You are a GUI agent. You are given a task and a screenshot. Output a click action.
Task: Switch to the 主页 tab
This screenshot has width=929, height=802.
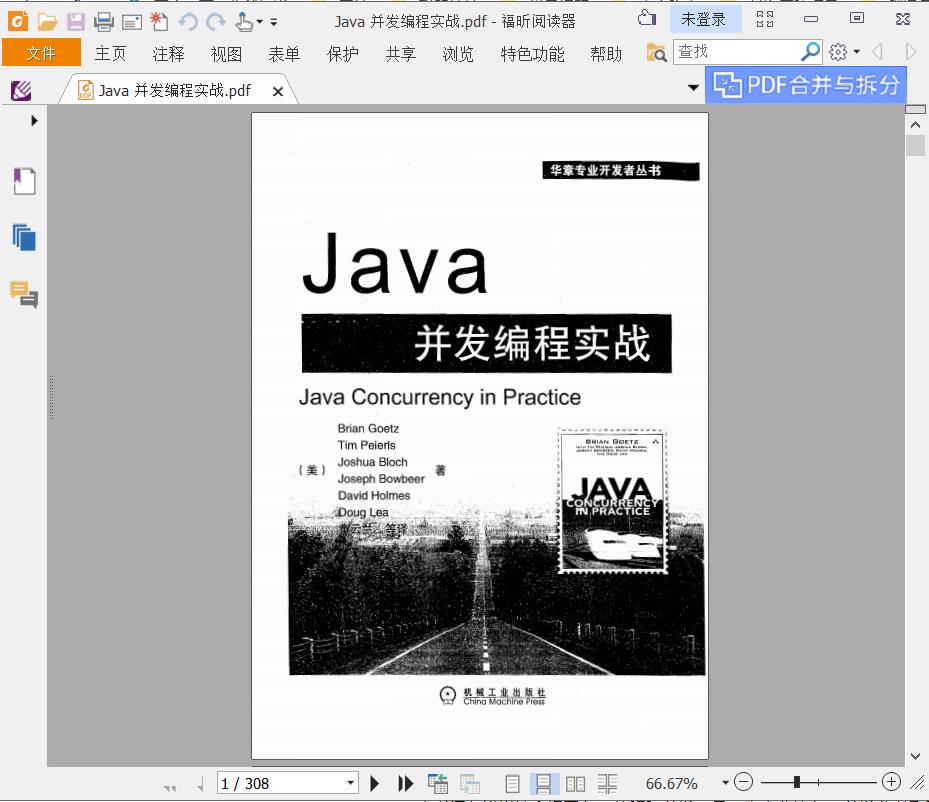pos(111,54)
